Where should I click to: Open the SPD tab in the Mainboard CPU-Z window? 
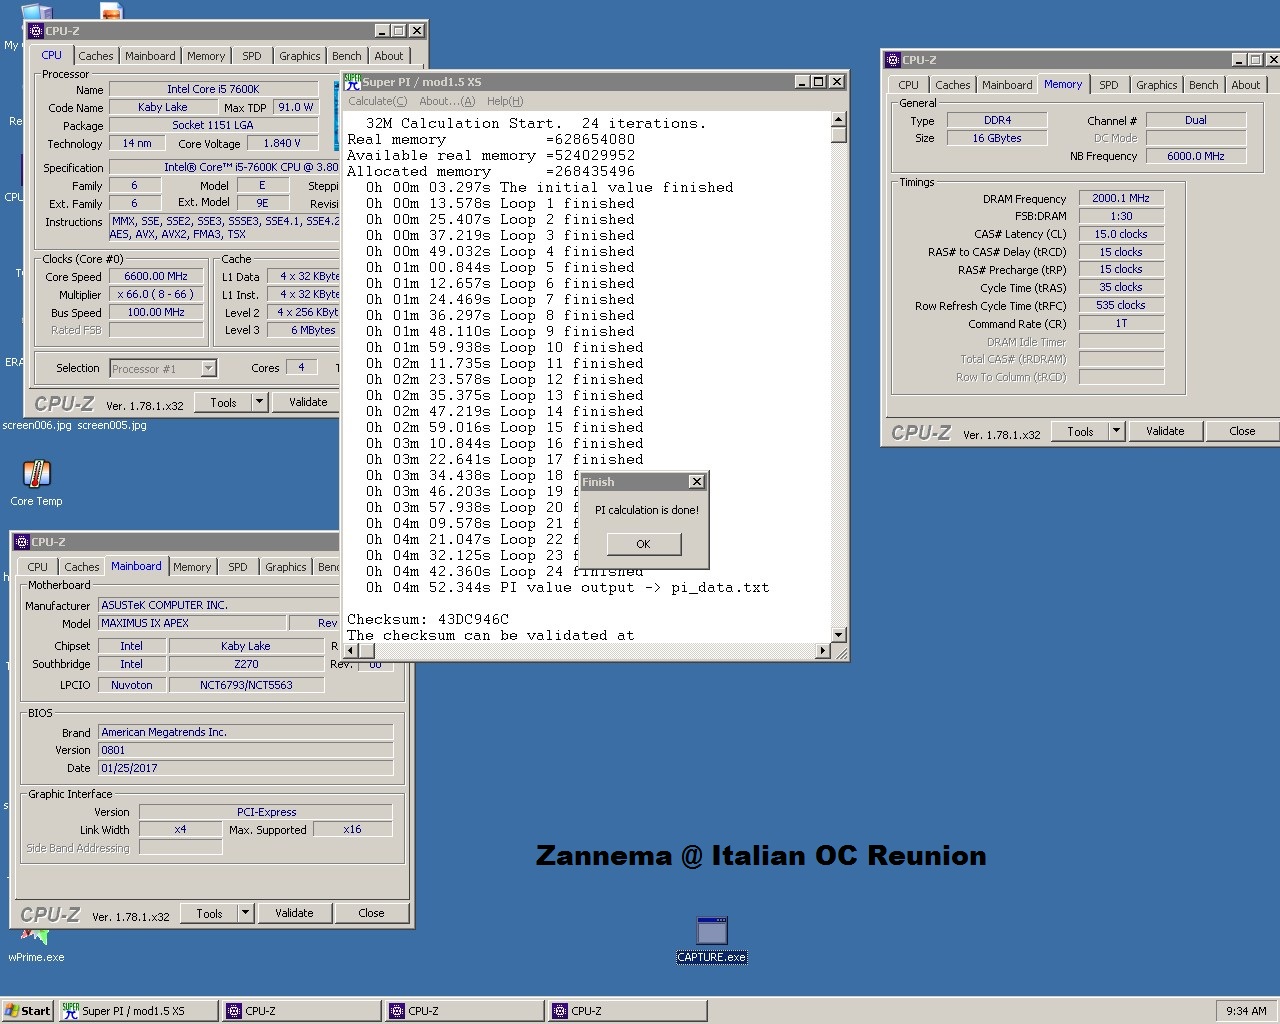(x=238, y=567)
